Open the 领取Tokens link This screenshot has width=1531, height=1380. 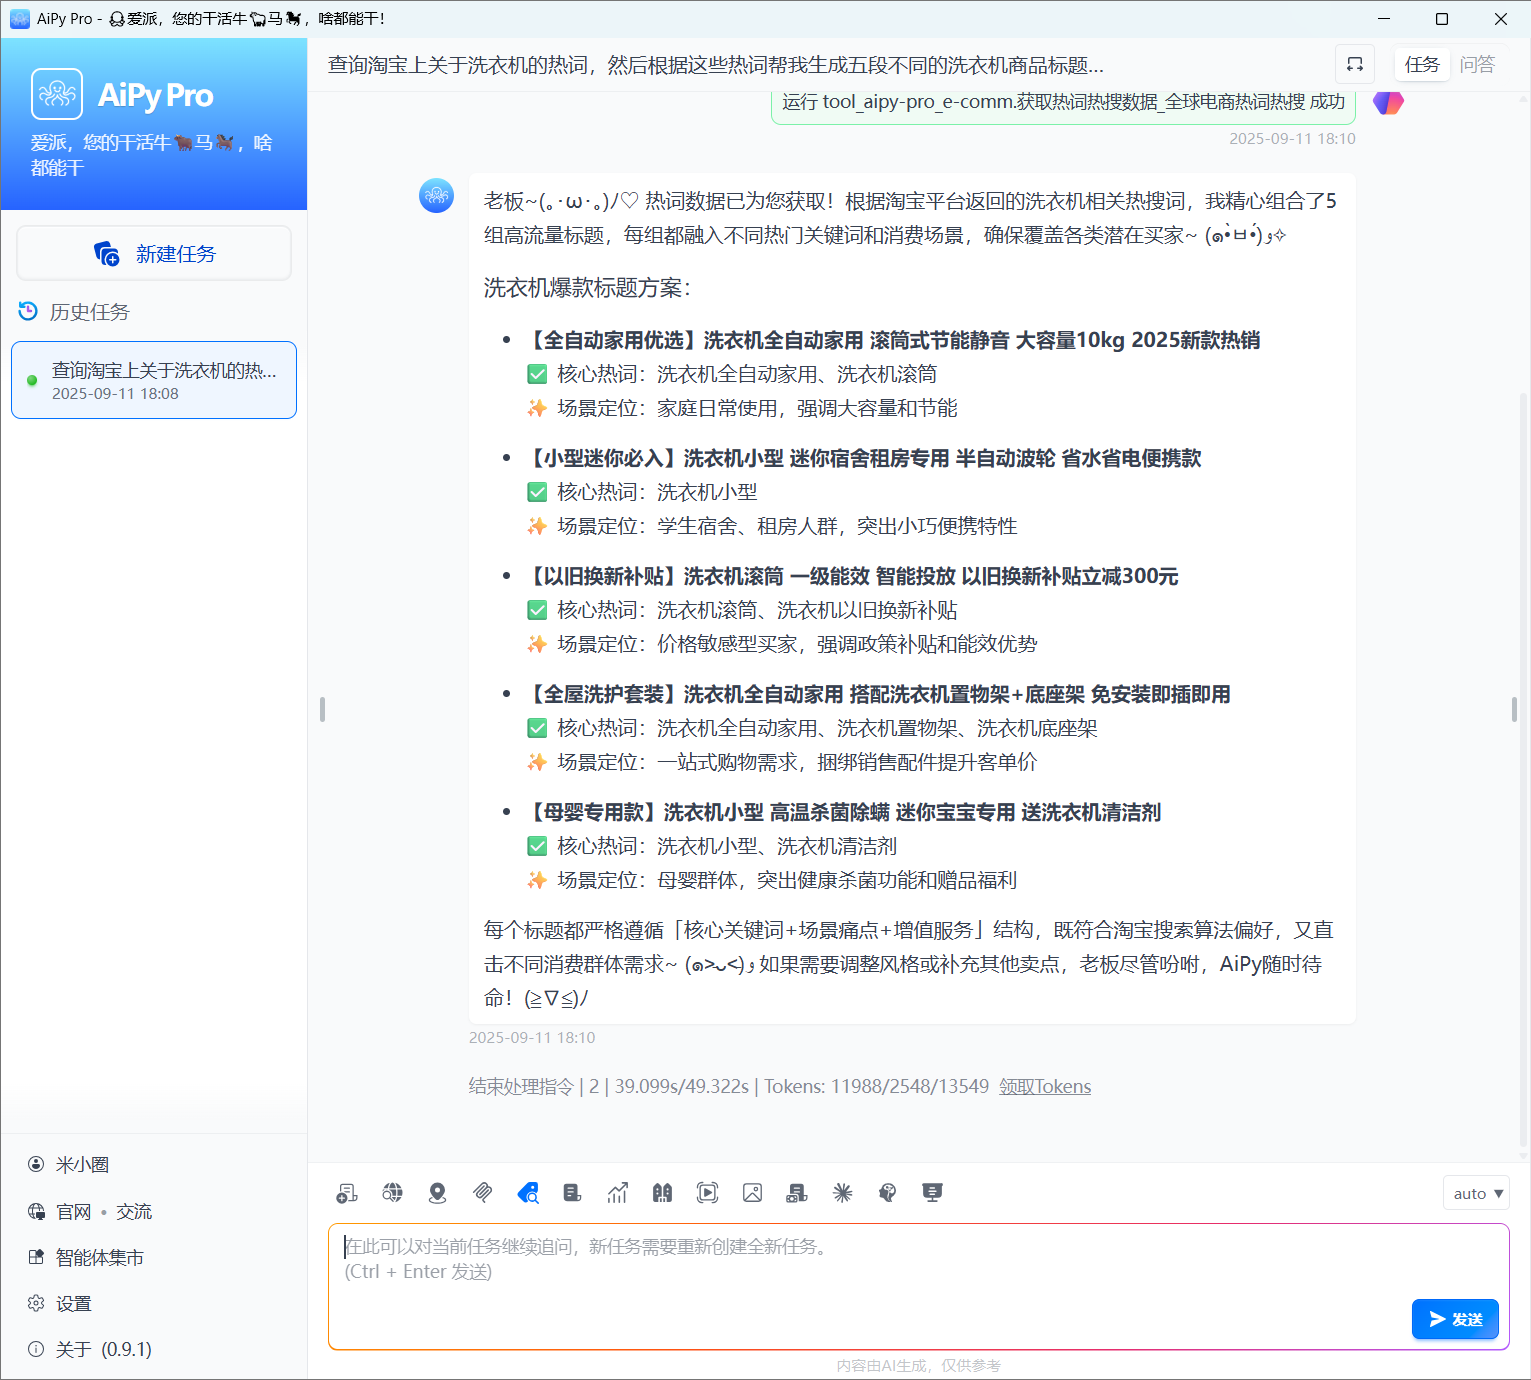click(x=1045, y=1086)
